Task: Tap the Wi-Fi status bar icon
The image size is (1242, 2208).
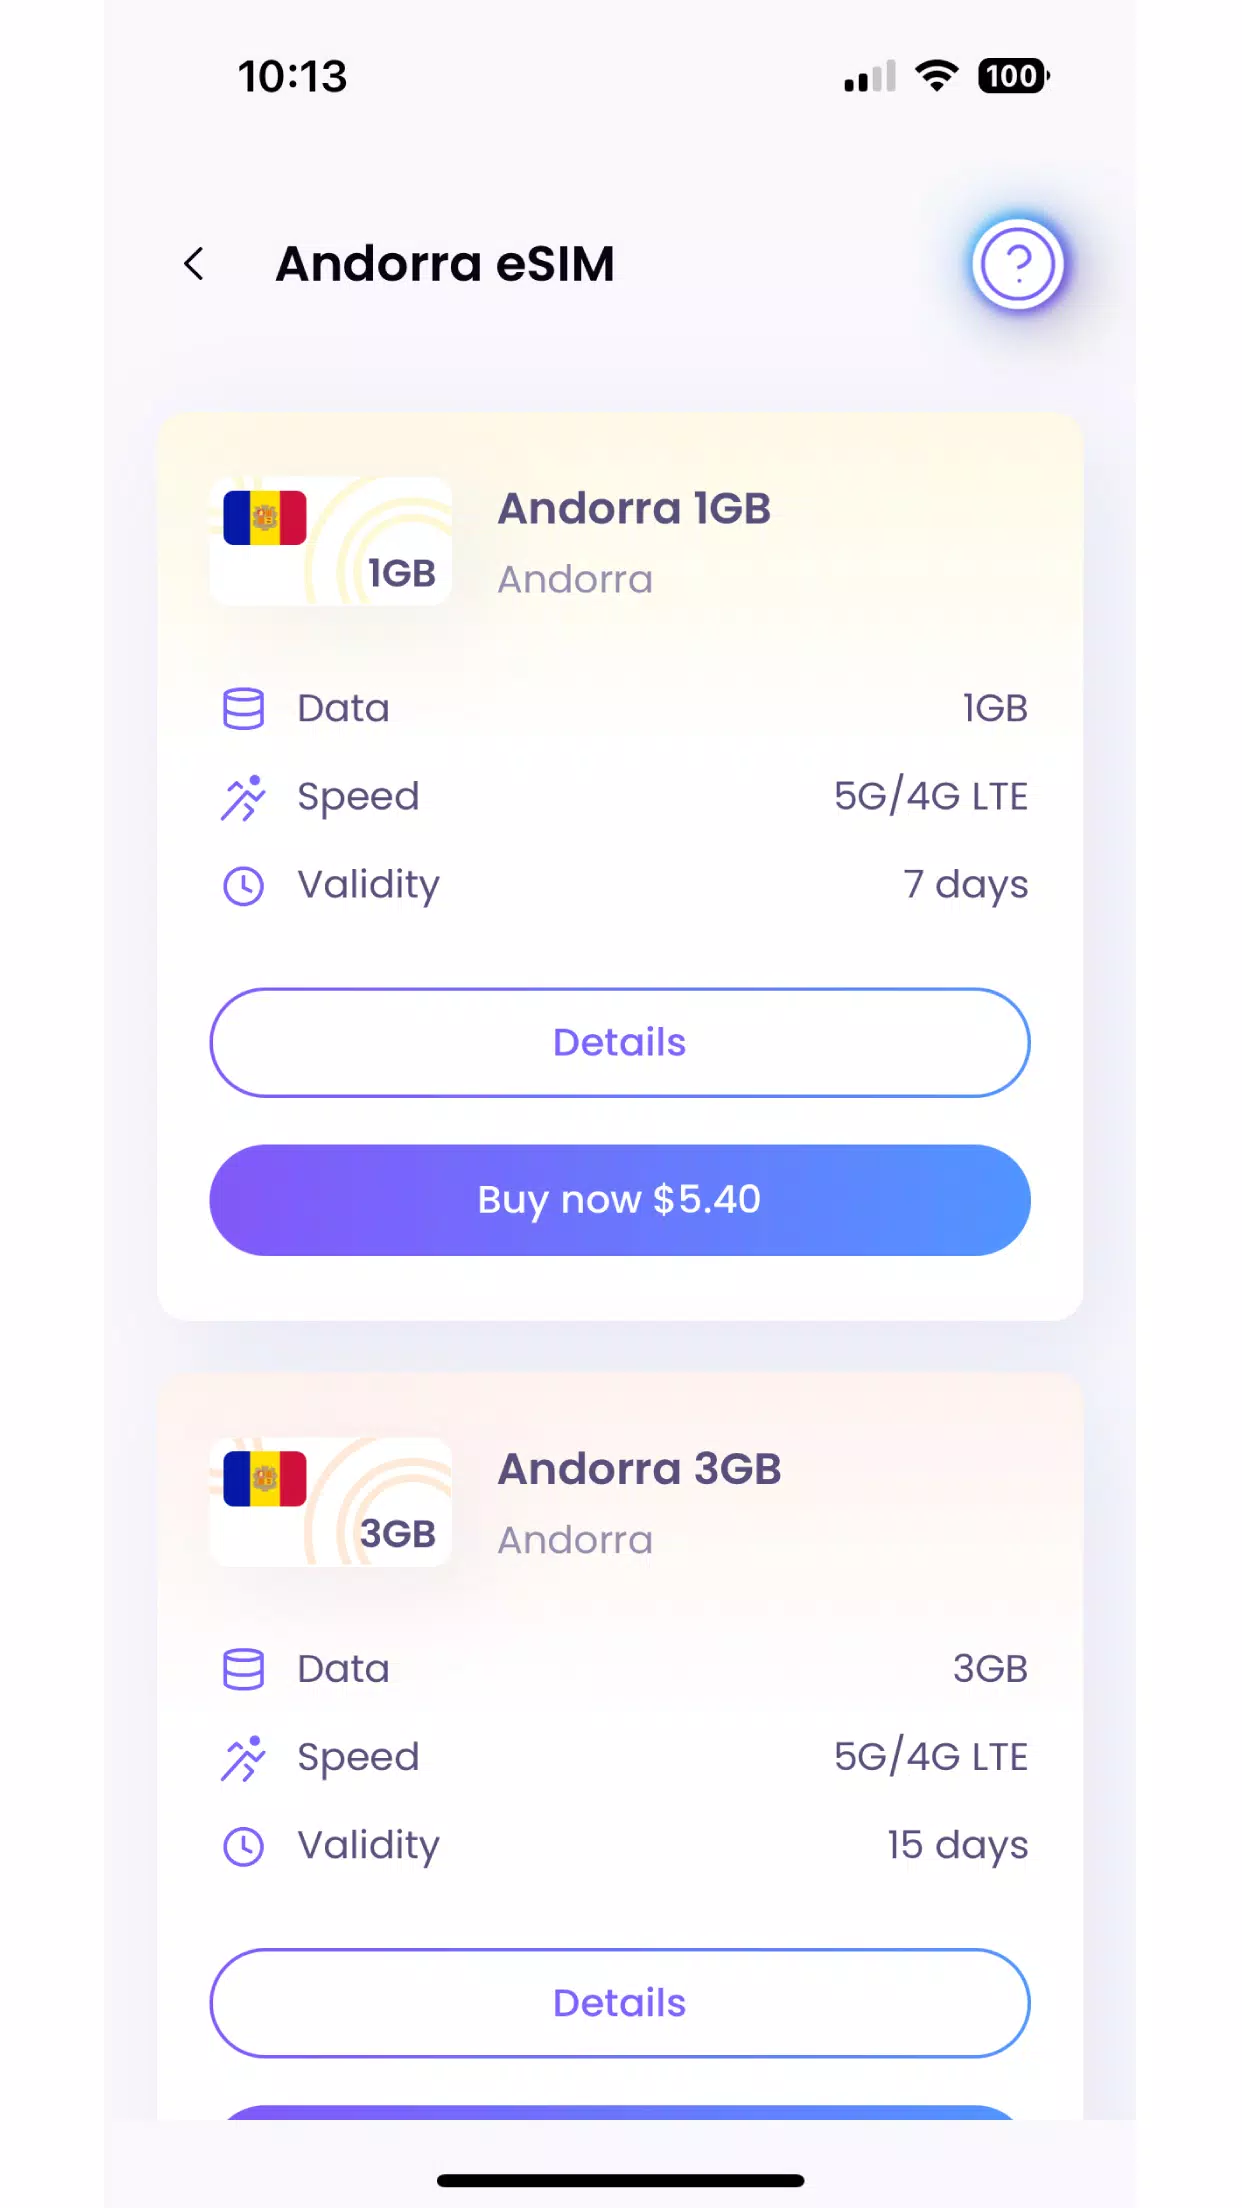Action: [937, 76]
